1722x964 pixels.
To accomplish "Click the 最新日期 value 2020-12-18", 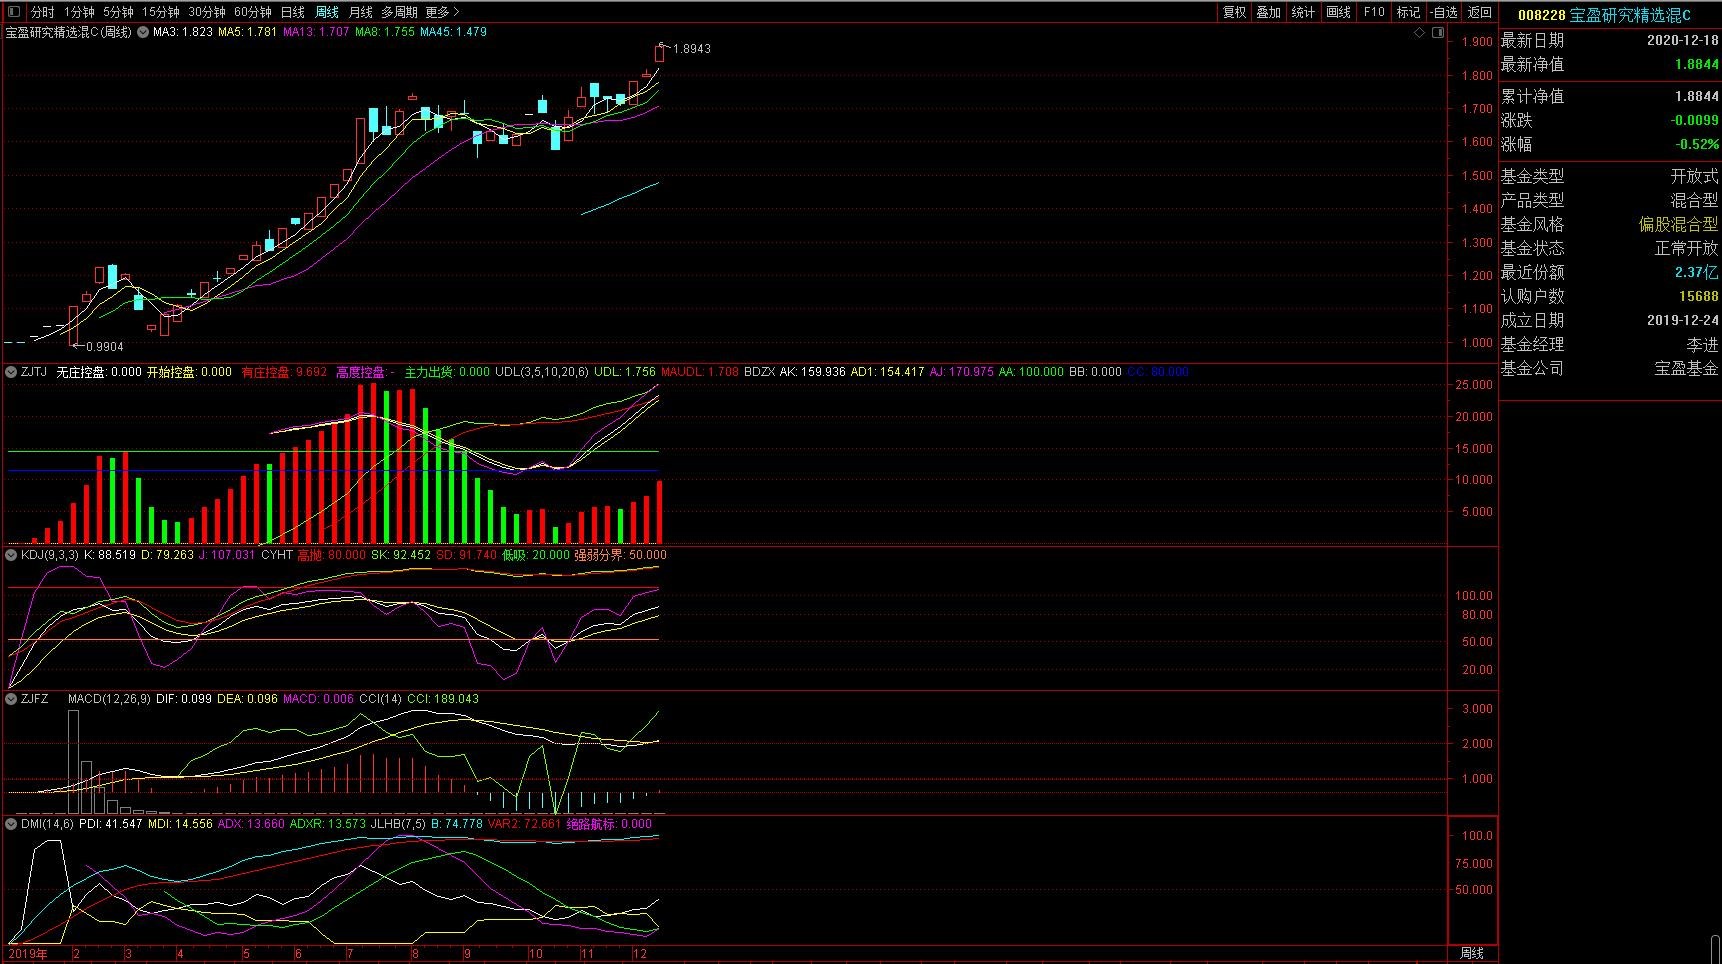I will (x=1683, y=41).
